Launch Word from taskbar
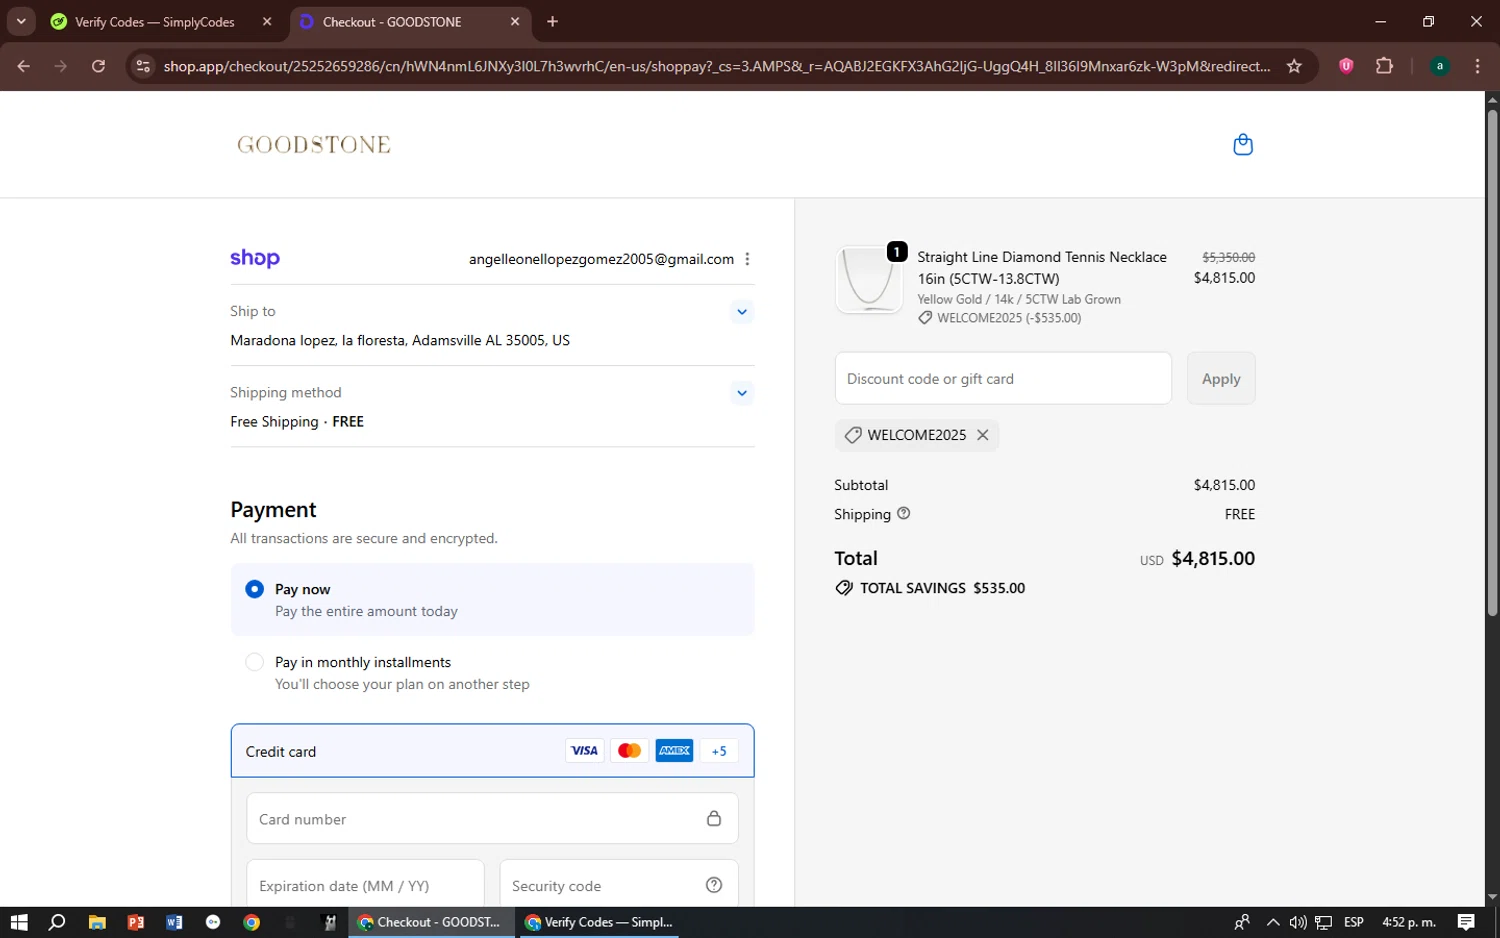 174,922
